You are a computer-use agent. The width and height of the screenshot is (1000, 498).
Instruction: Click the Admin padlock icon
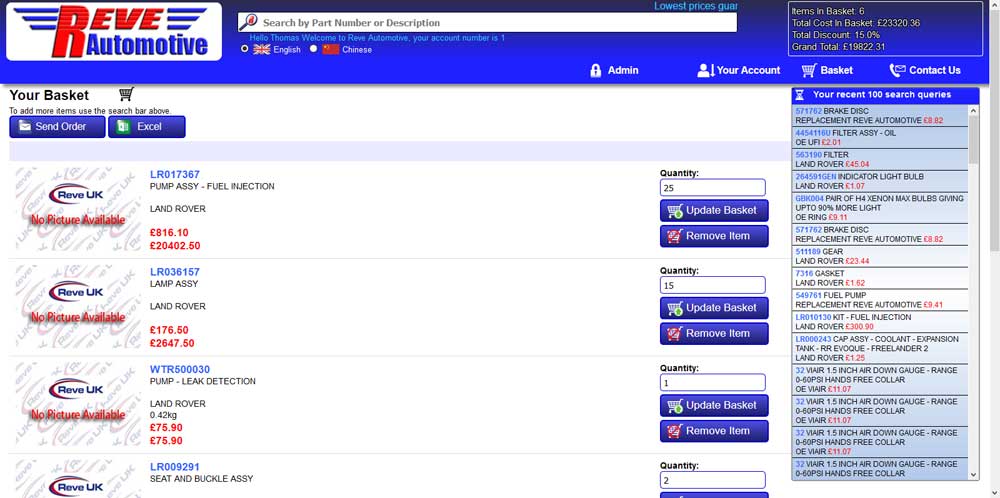(x=596, y=70)
